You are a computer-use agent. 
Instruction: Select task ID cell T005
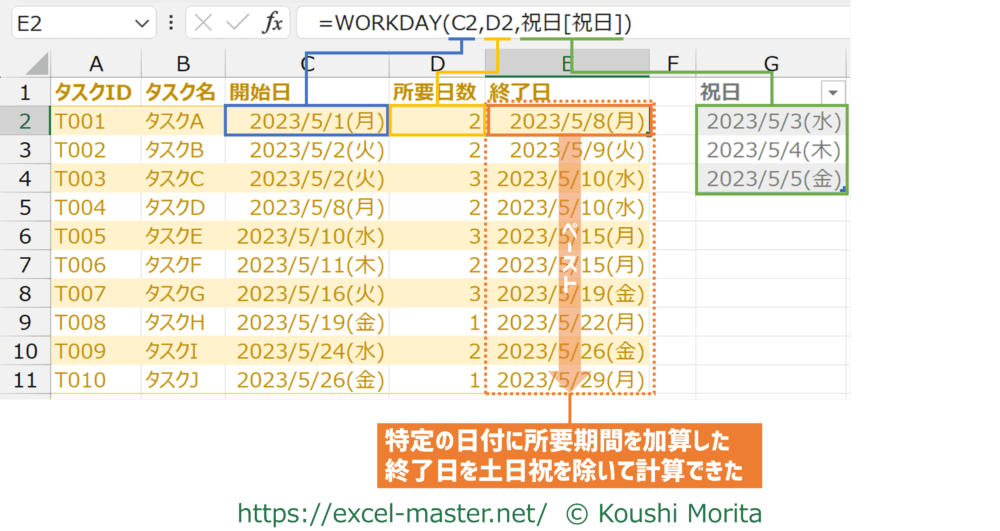96,237
